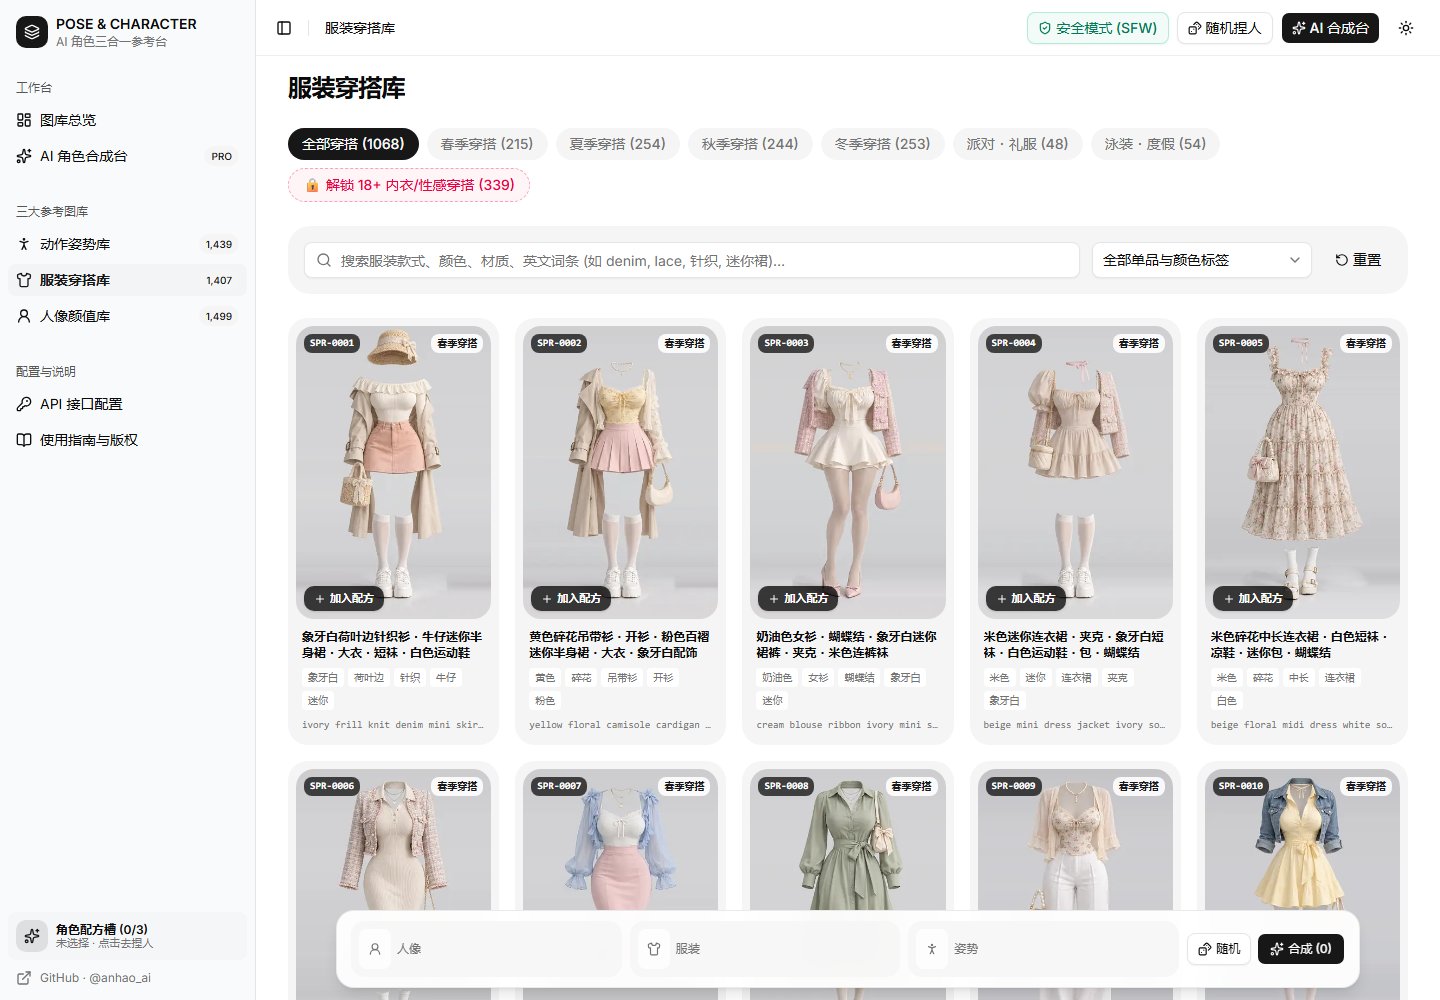Open 使用指南与版权 page
The image size is (1440, 1000).
point(127,440)
